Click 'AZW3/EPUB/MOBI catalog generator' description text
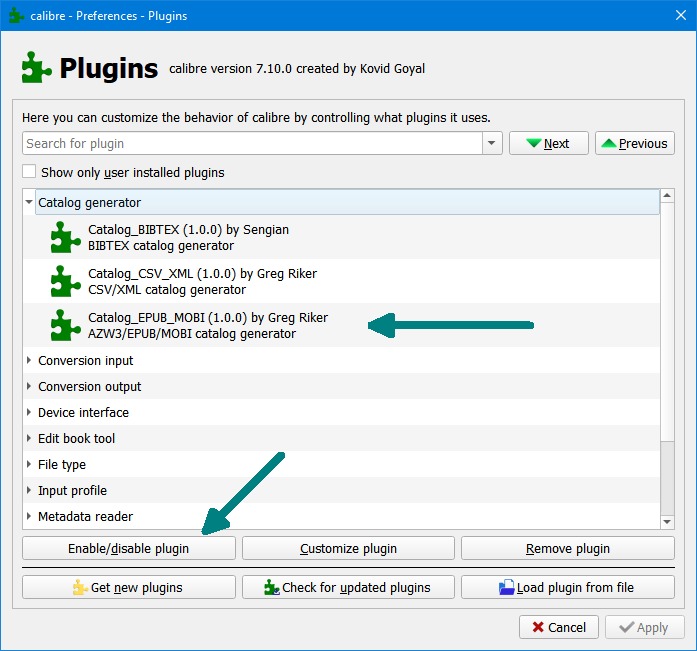697x651 pixels. pyautogui.click(x=192, y=334)
